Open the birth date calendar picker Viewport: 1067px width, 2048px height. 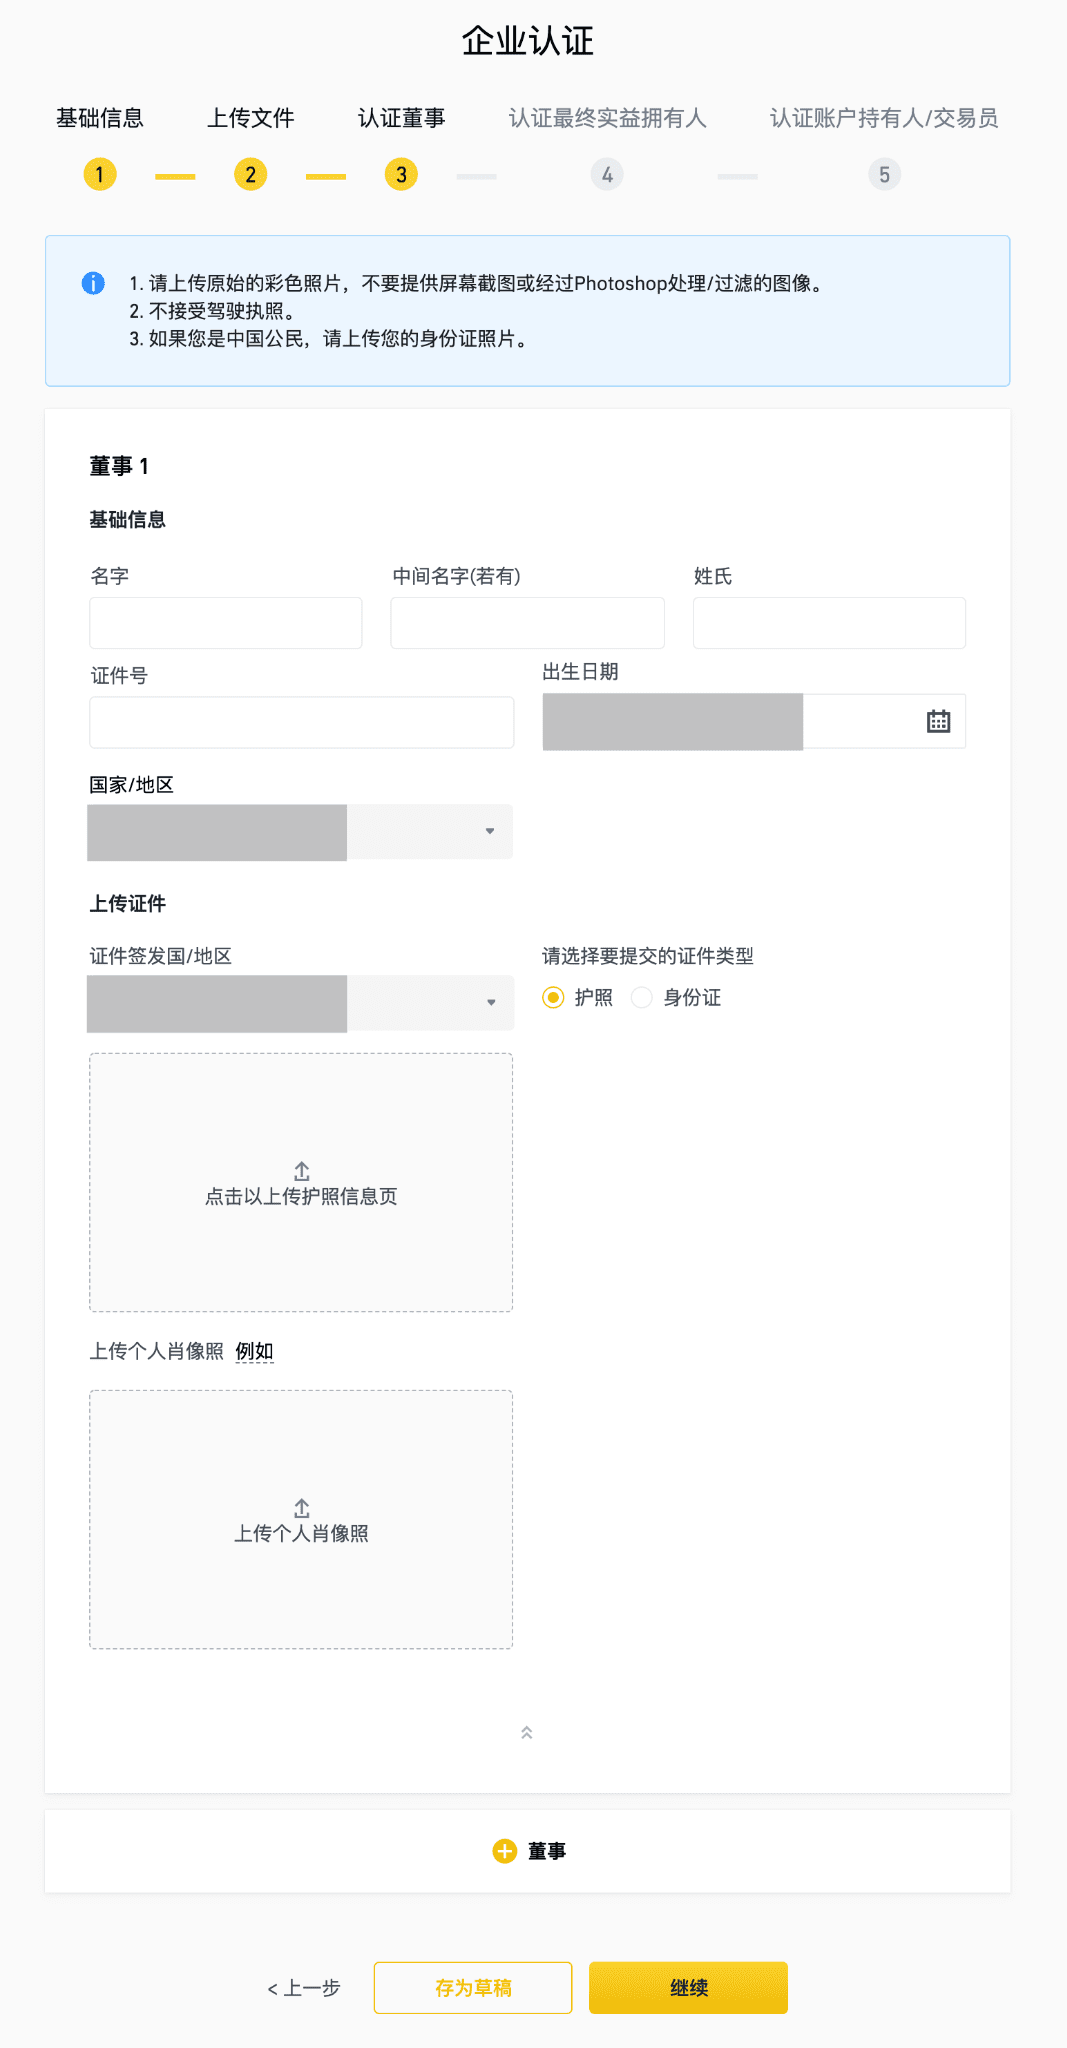pos(938,721)
